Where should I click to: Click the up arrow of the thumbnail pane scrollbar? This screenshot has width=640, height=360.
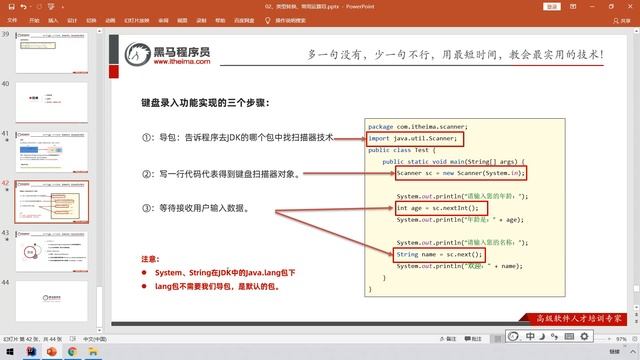99,31
